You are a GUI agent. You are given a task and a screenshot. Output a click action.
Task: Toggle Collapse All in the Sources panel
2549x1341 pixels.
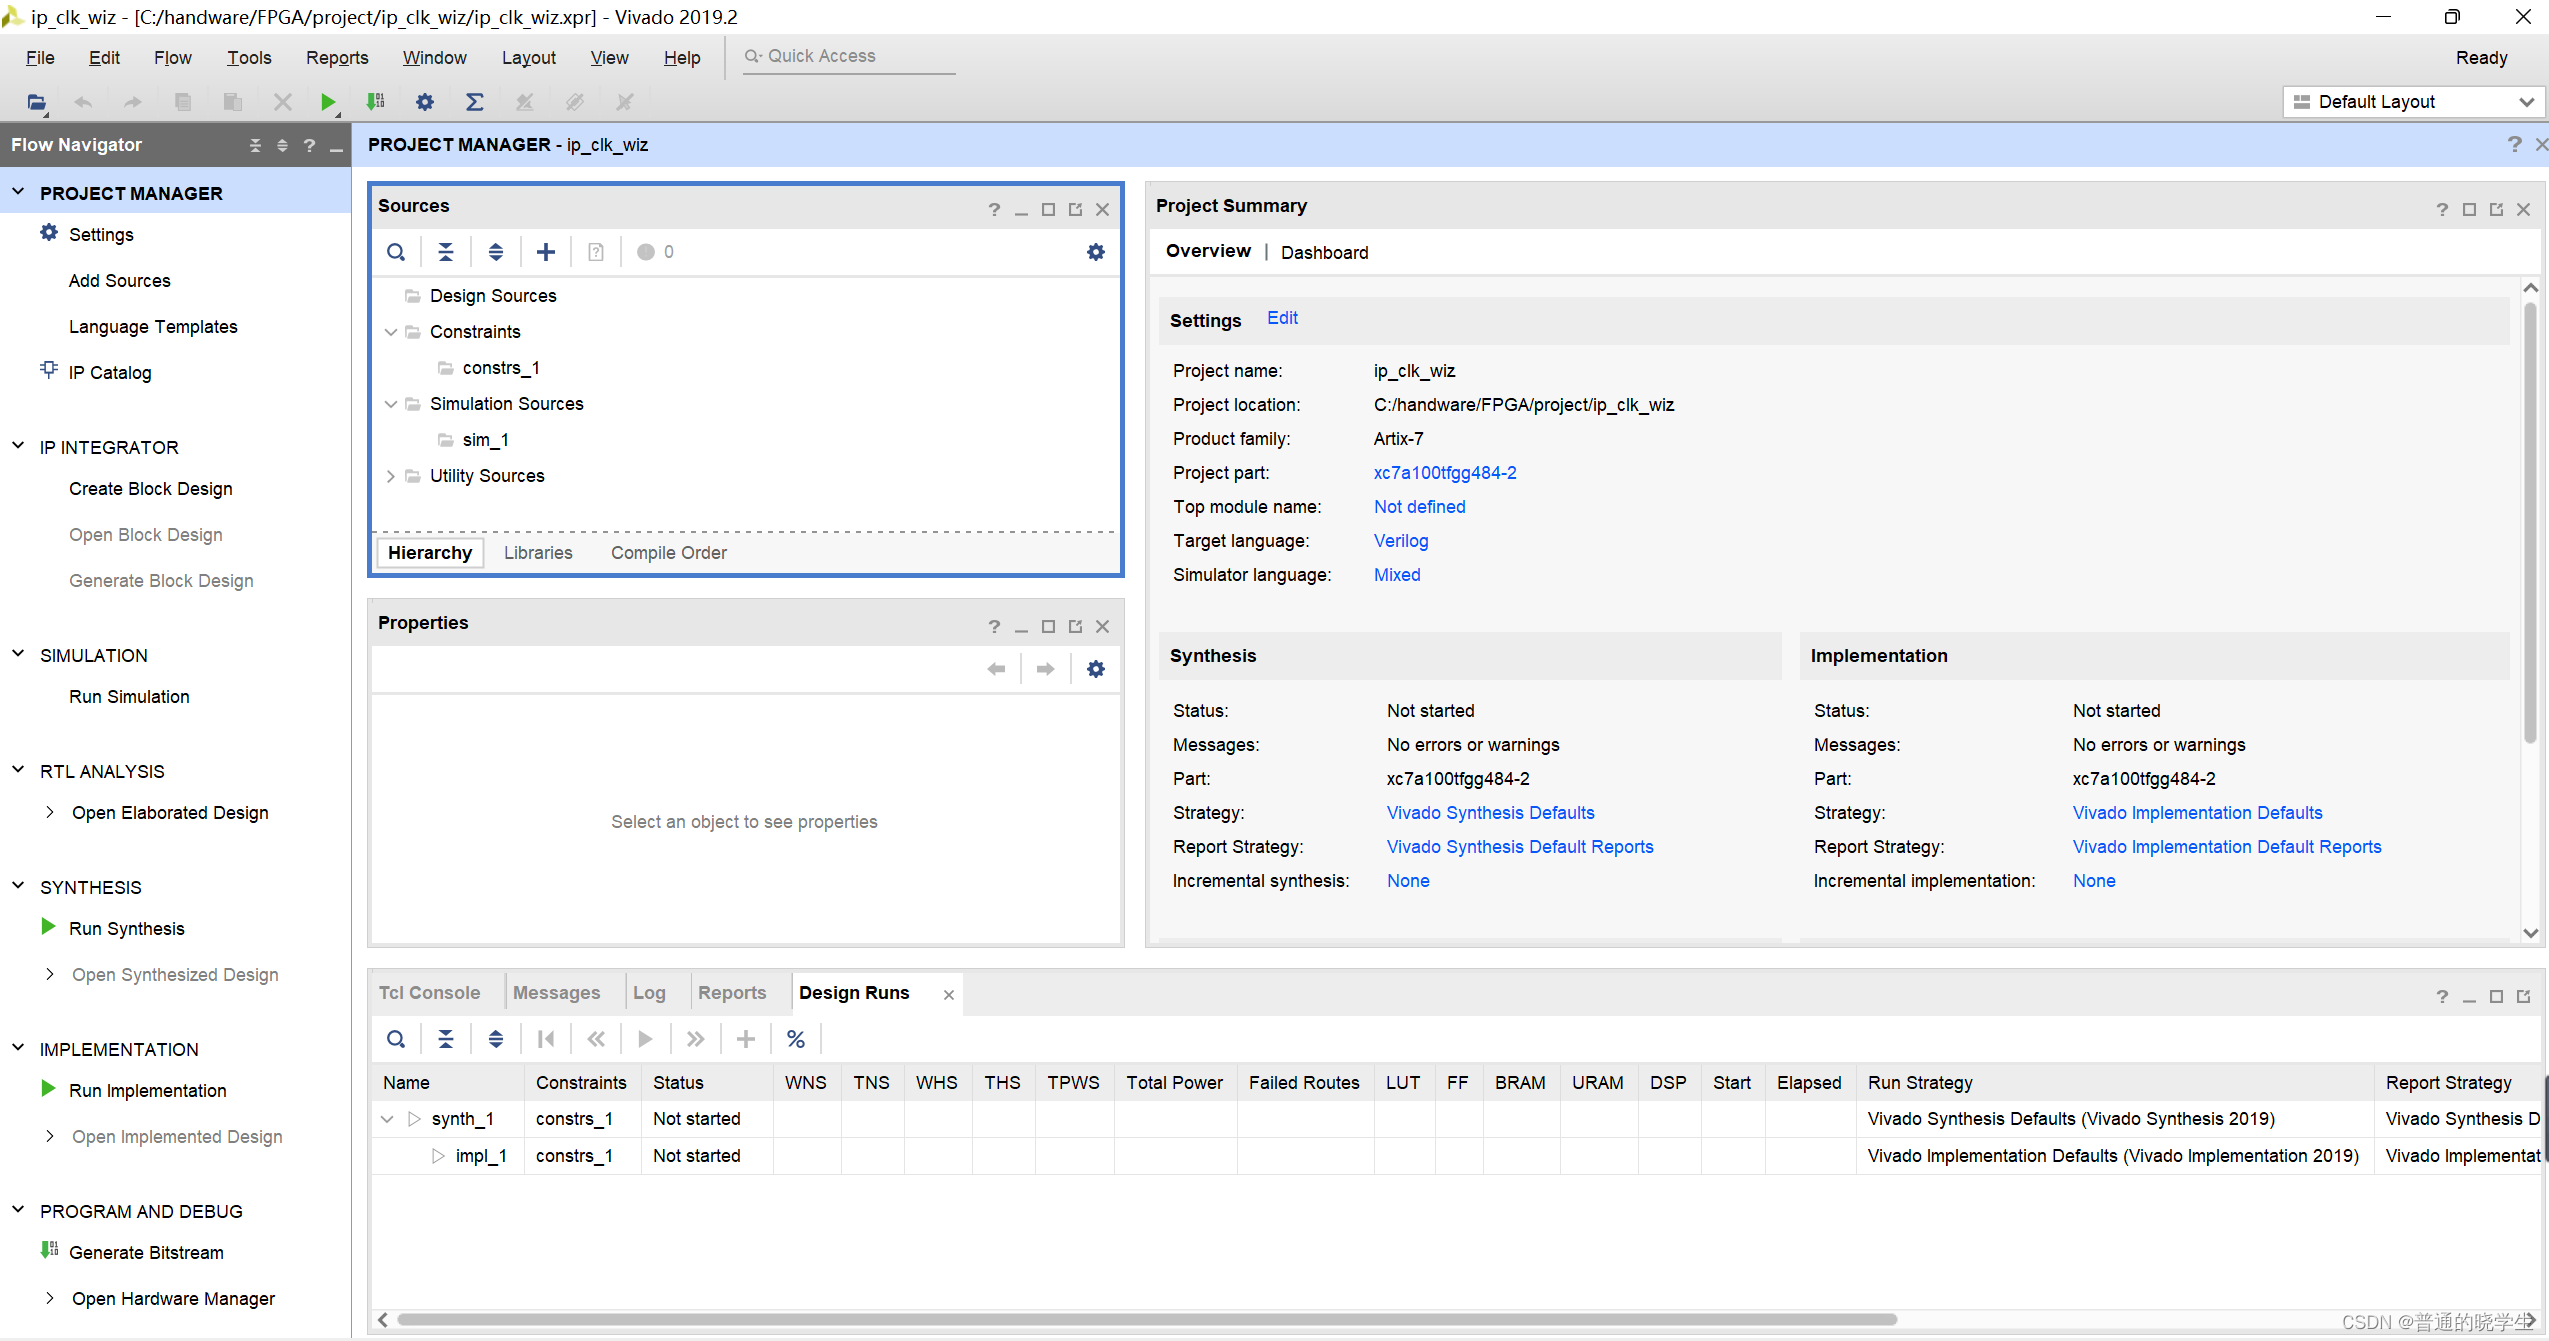[446, 252]
